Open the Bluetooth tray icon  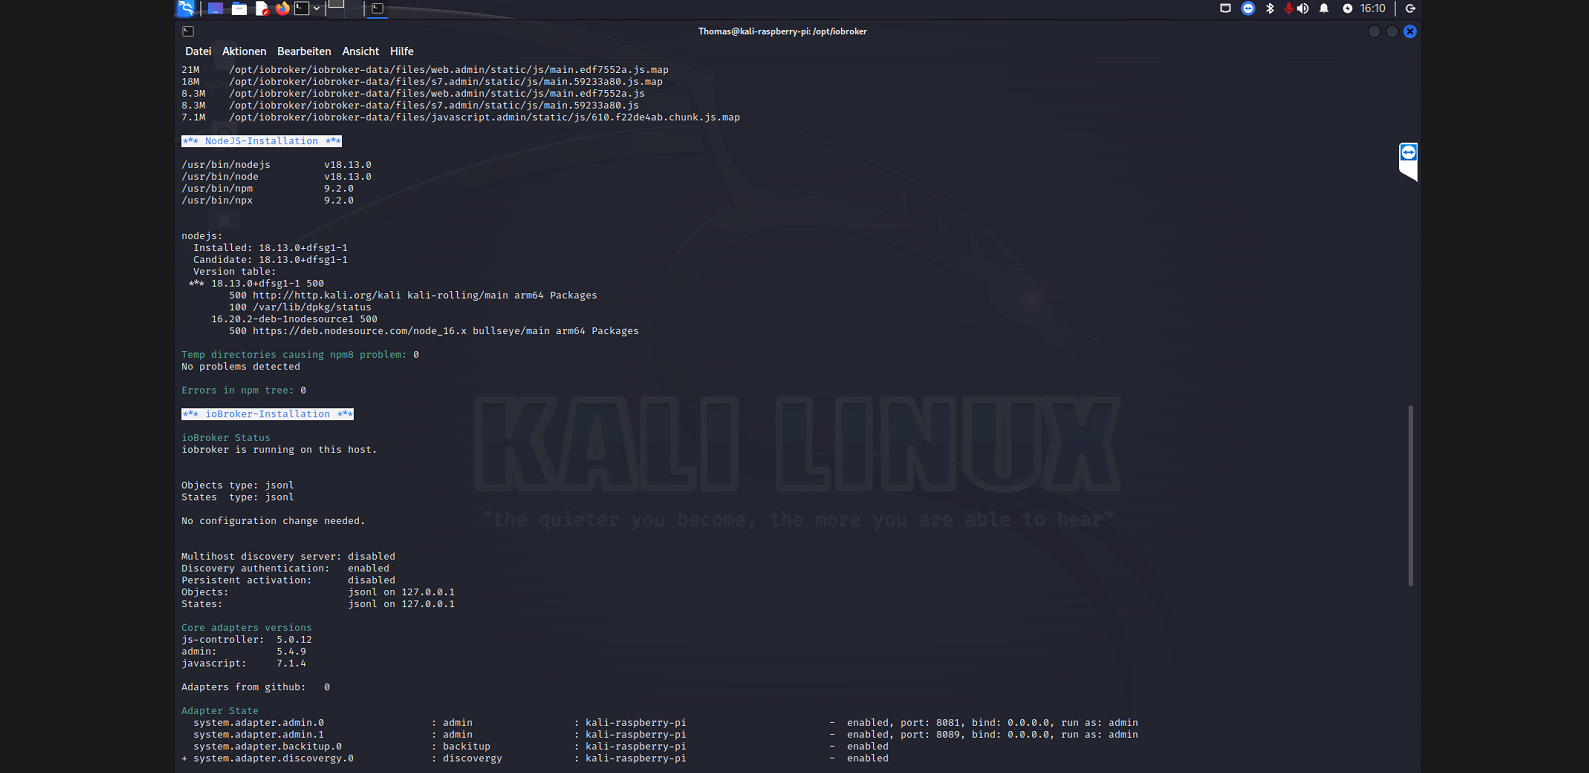(1270, 8)
